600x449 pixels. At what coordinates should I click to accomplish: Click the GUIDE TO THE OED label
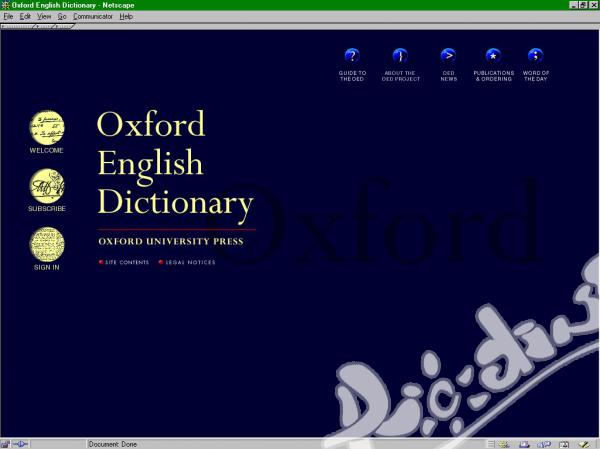pos(352,76)
